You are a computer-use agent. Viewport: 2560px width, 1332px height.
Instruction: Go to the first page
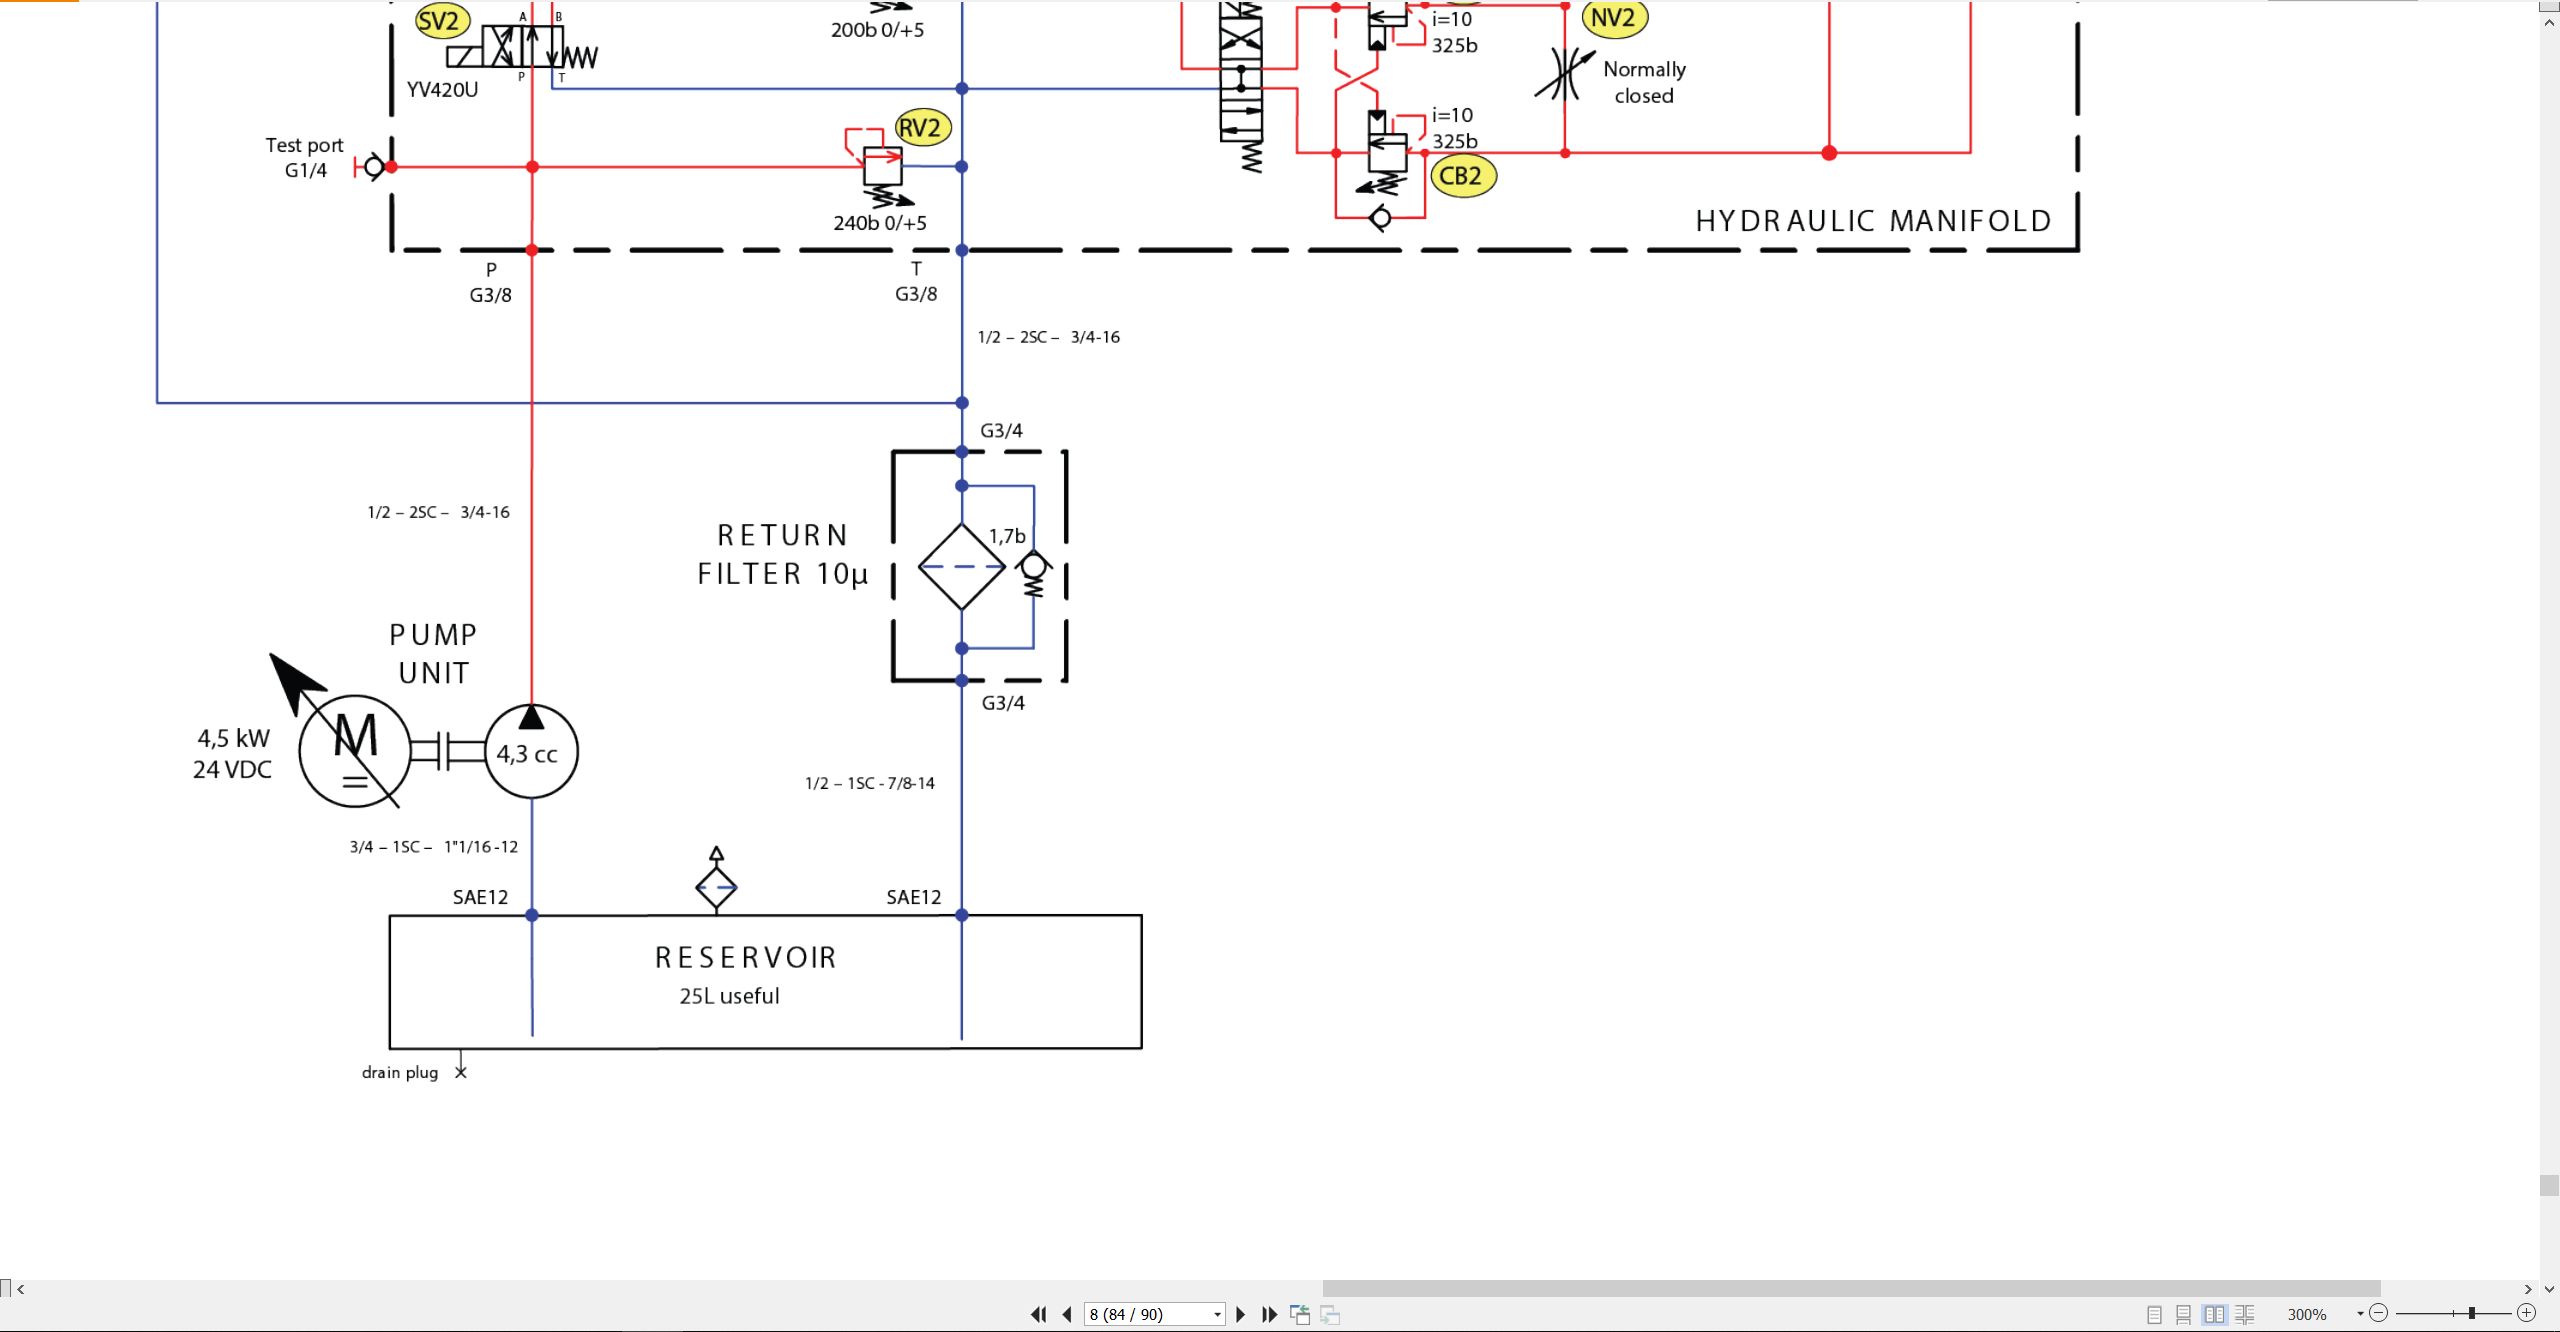coord(1039,1314)
